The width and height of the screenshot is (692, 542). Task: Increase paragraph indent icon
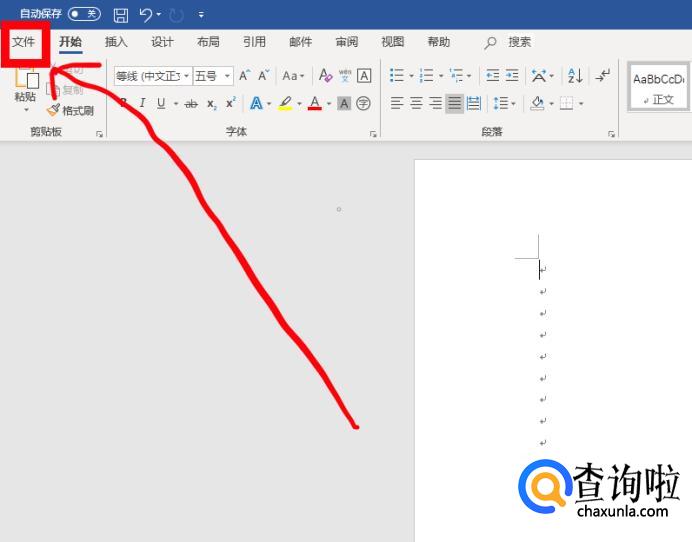512,76
